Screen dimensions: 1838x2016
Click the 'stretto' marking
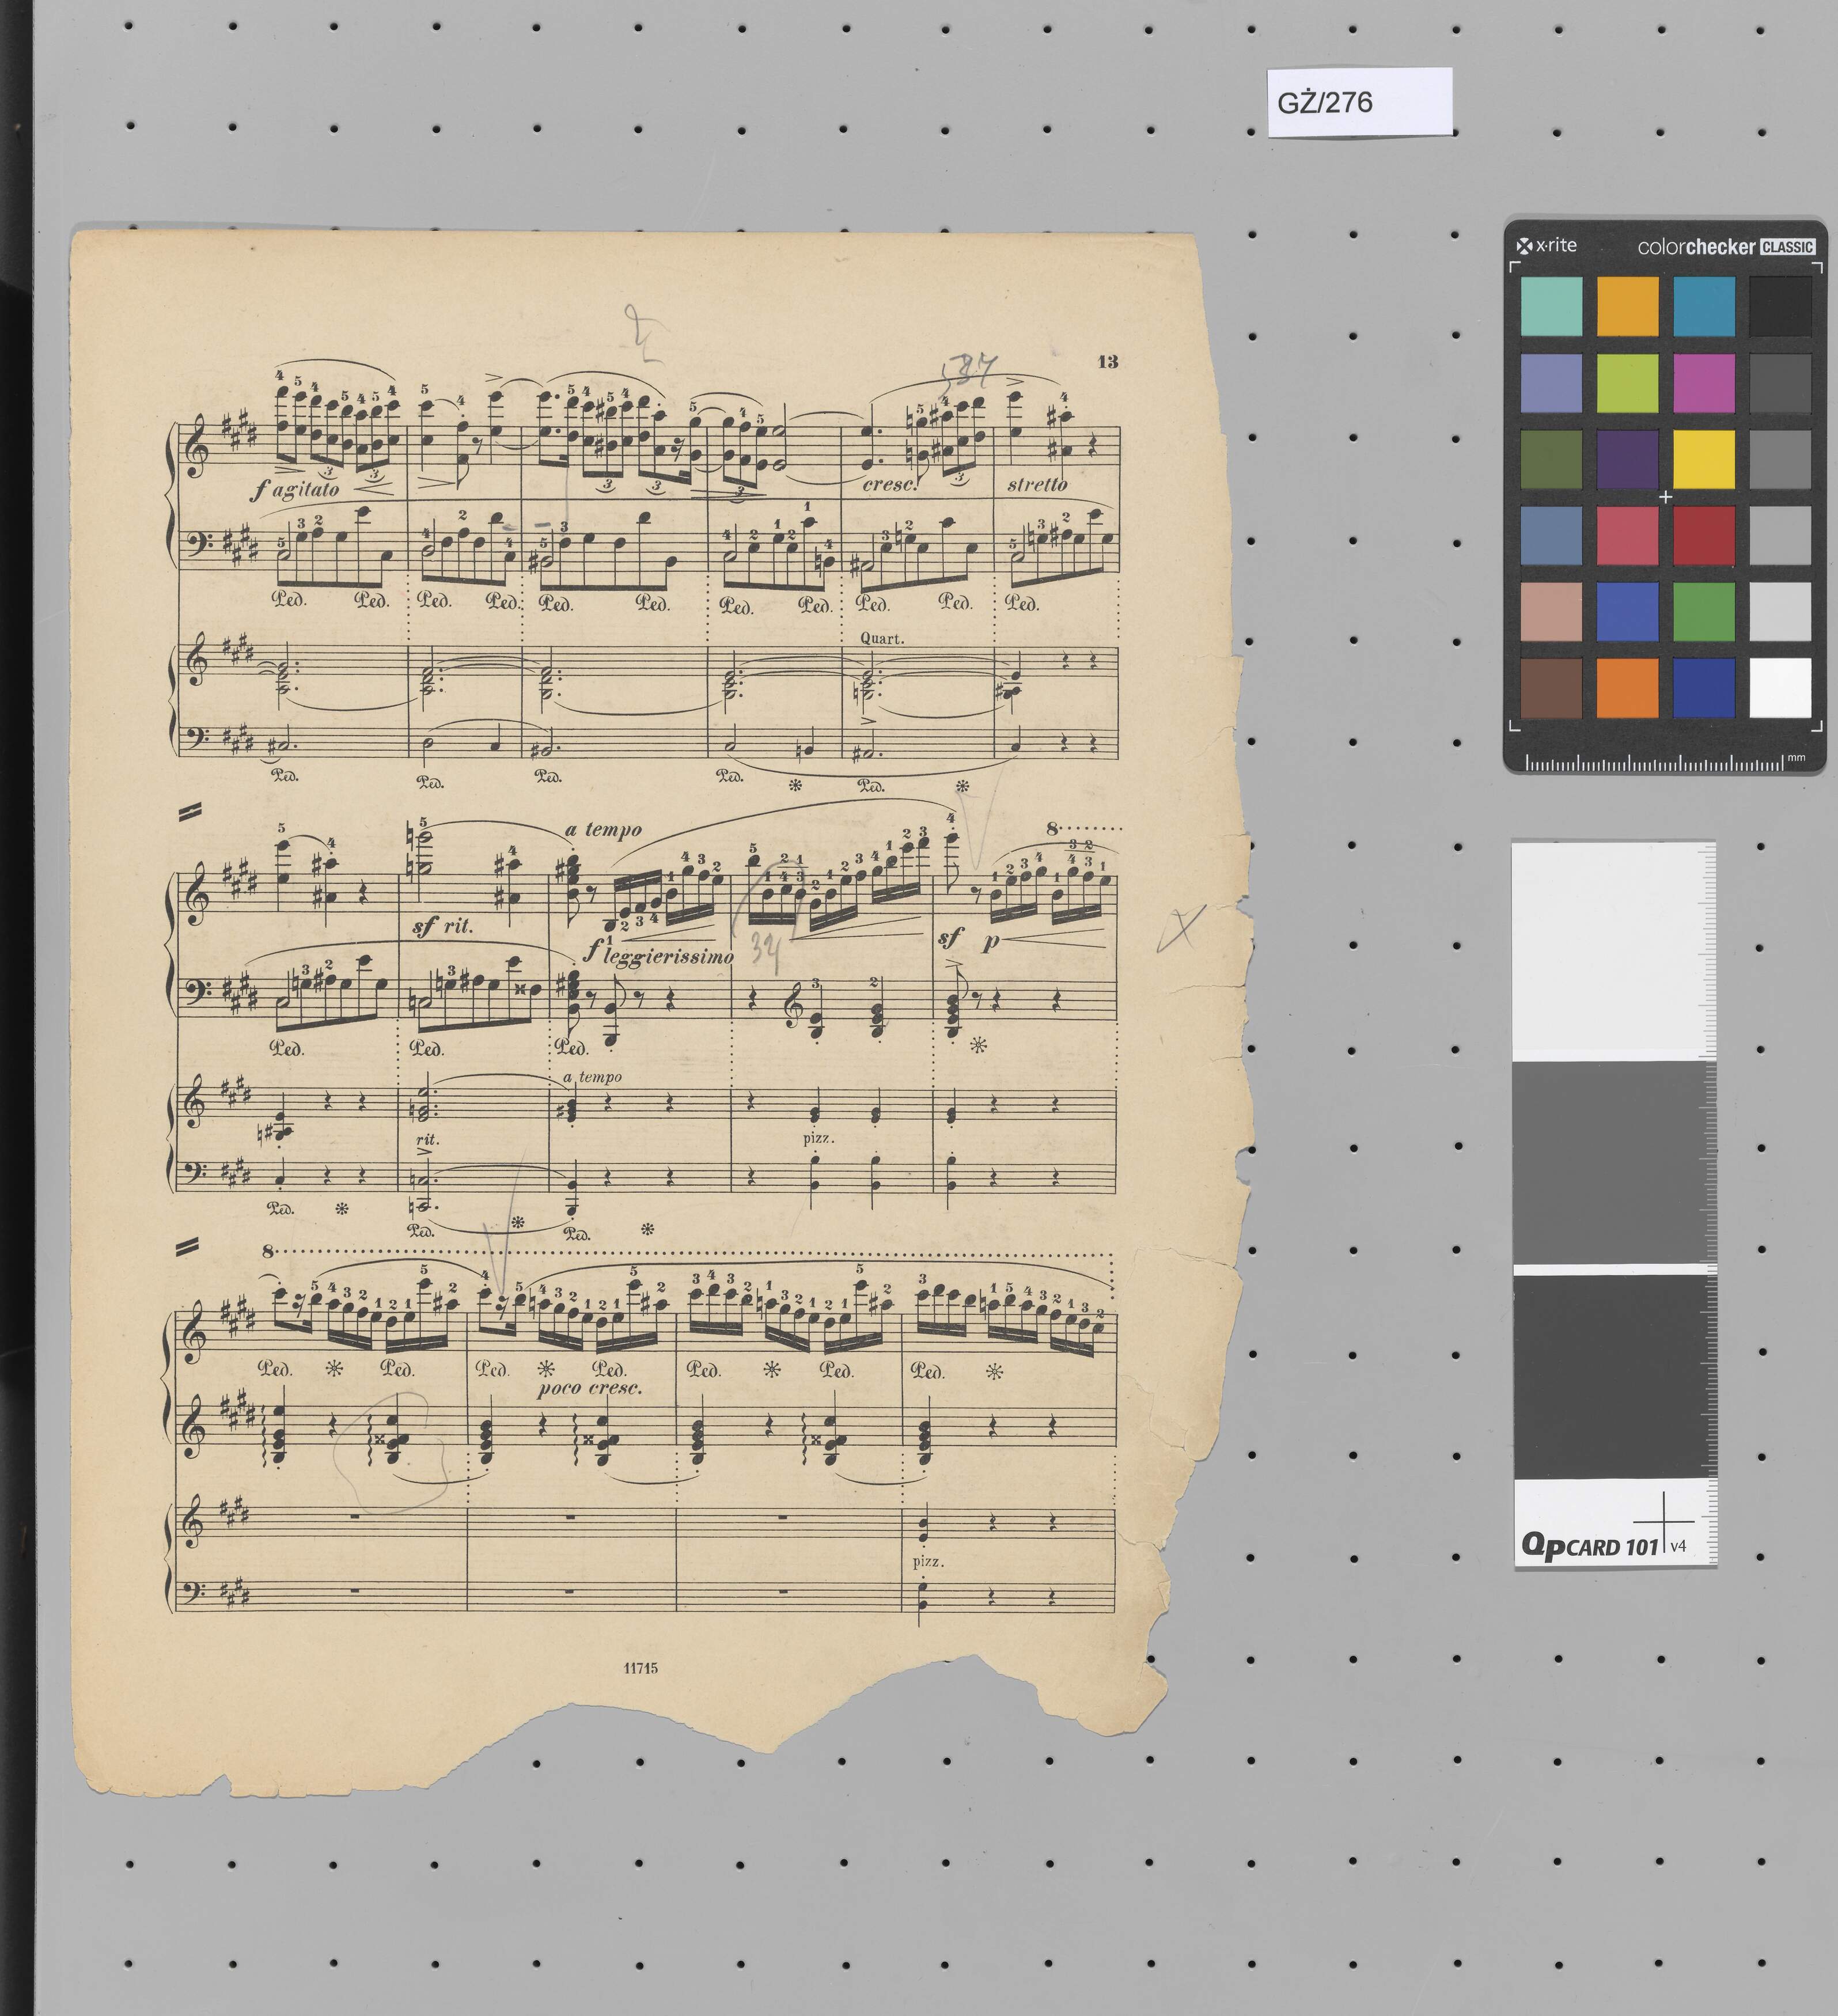coord(1037,485)
